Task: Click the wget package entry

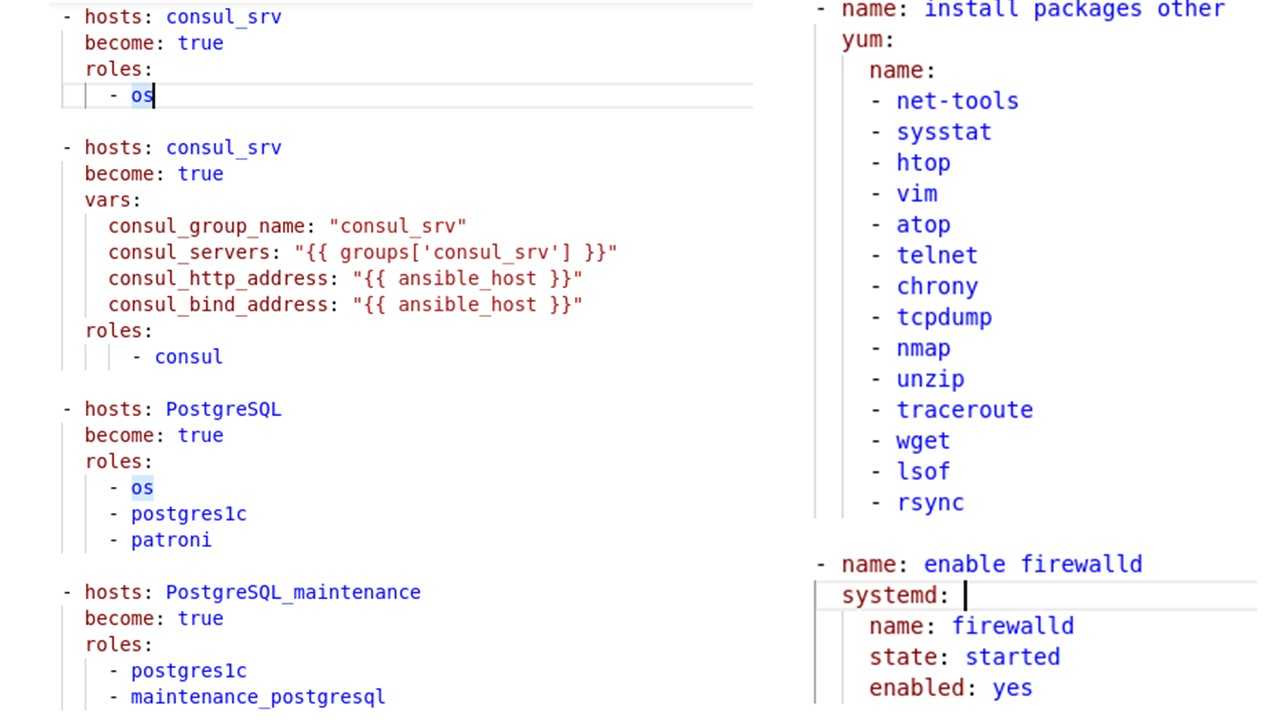Action: coord(923,441)
